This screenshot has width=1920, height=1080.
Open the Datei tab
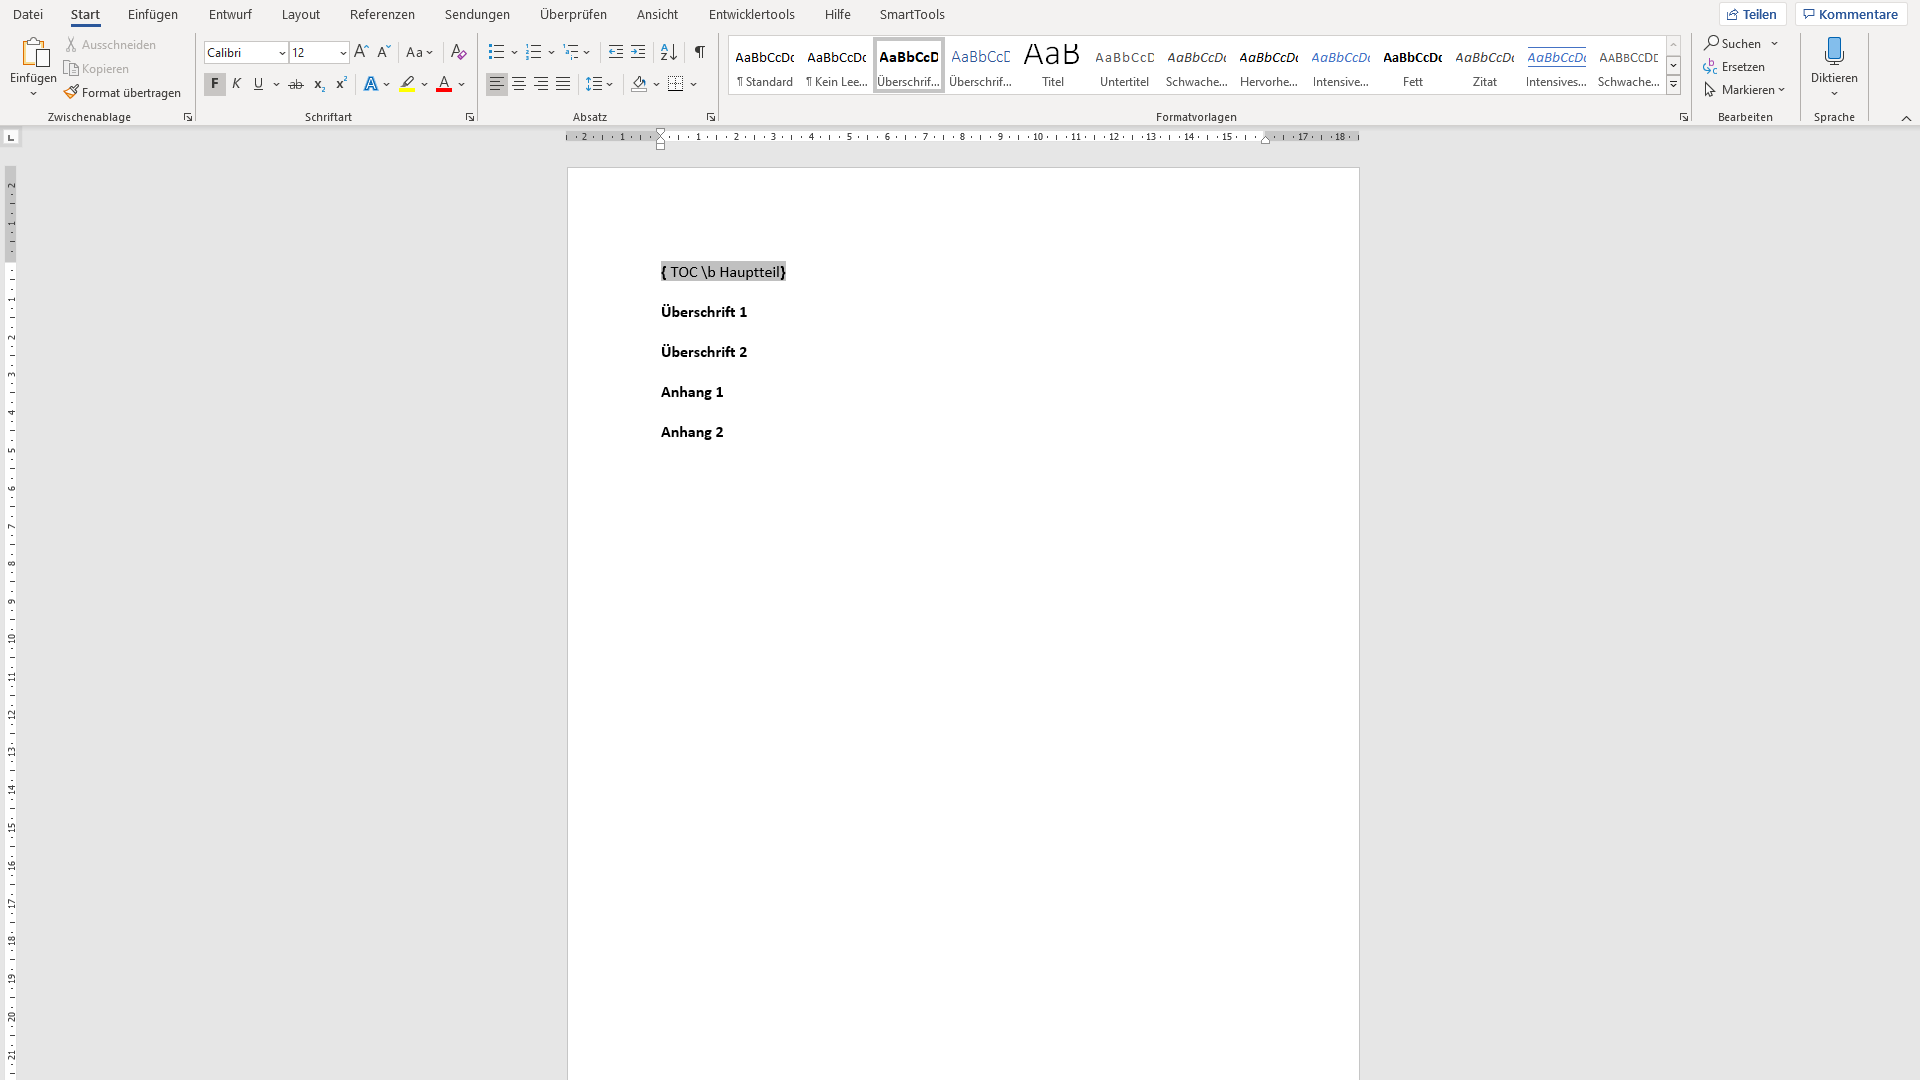click(x=28, y=14)
